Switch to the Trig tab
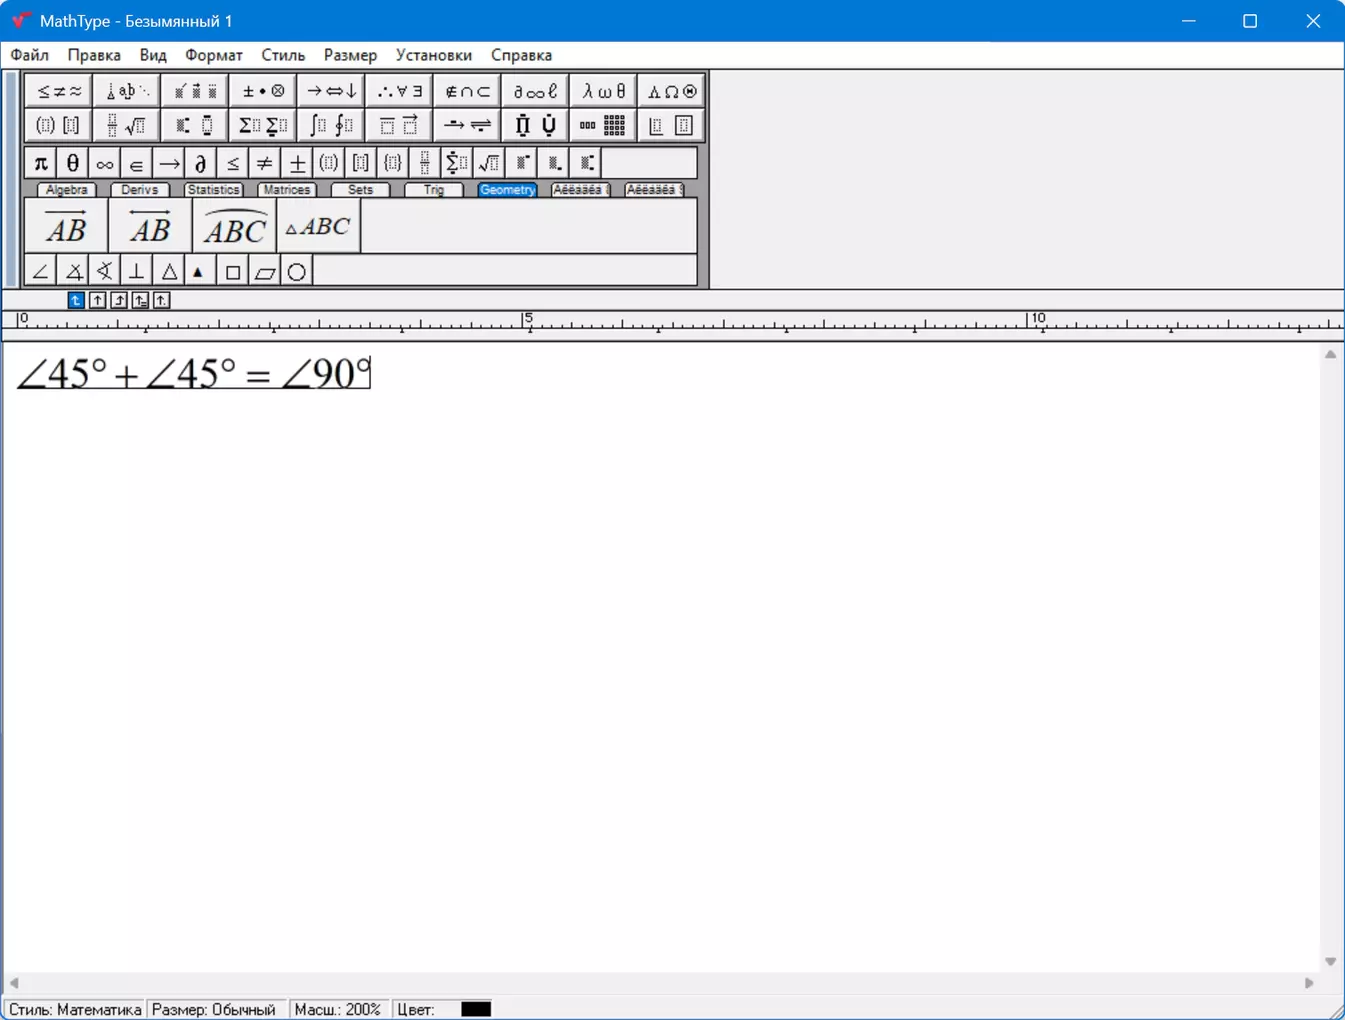Screen dimensions: 1345x1020 434,190
